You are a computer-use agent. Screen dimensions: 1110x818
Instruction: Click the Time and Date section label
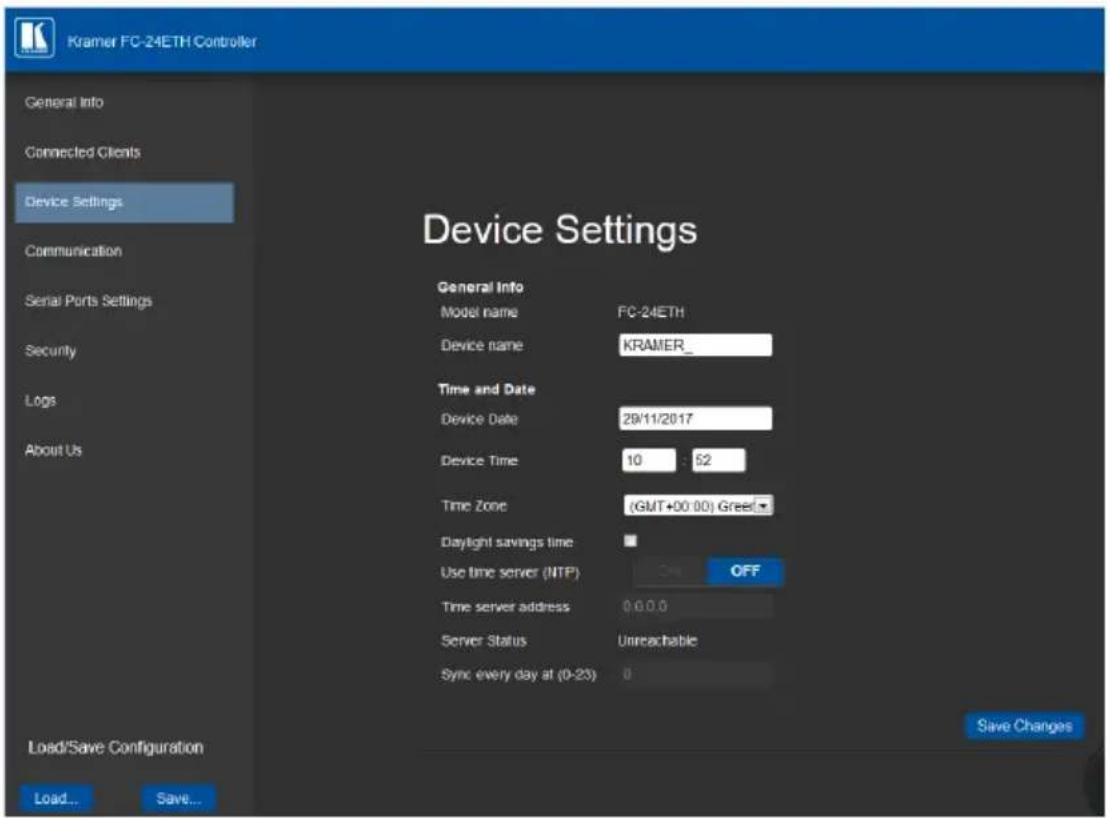pyautogui.click(x=486, y=389)
